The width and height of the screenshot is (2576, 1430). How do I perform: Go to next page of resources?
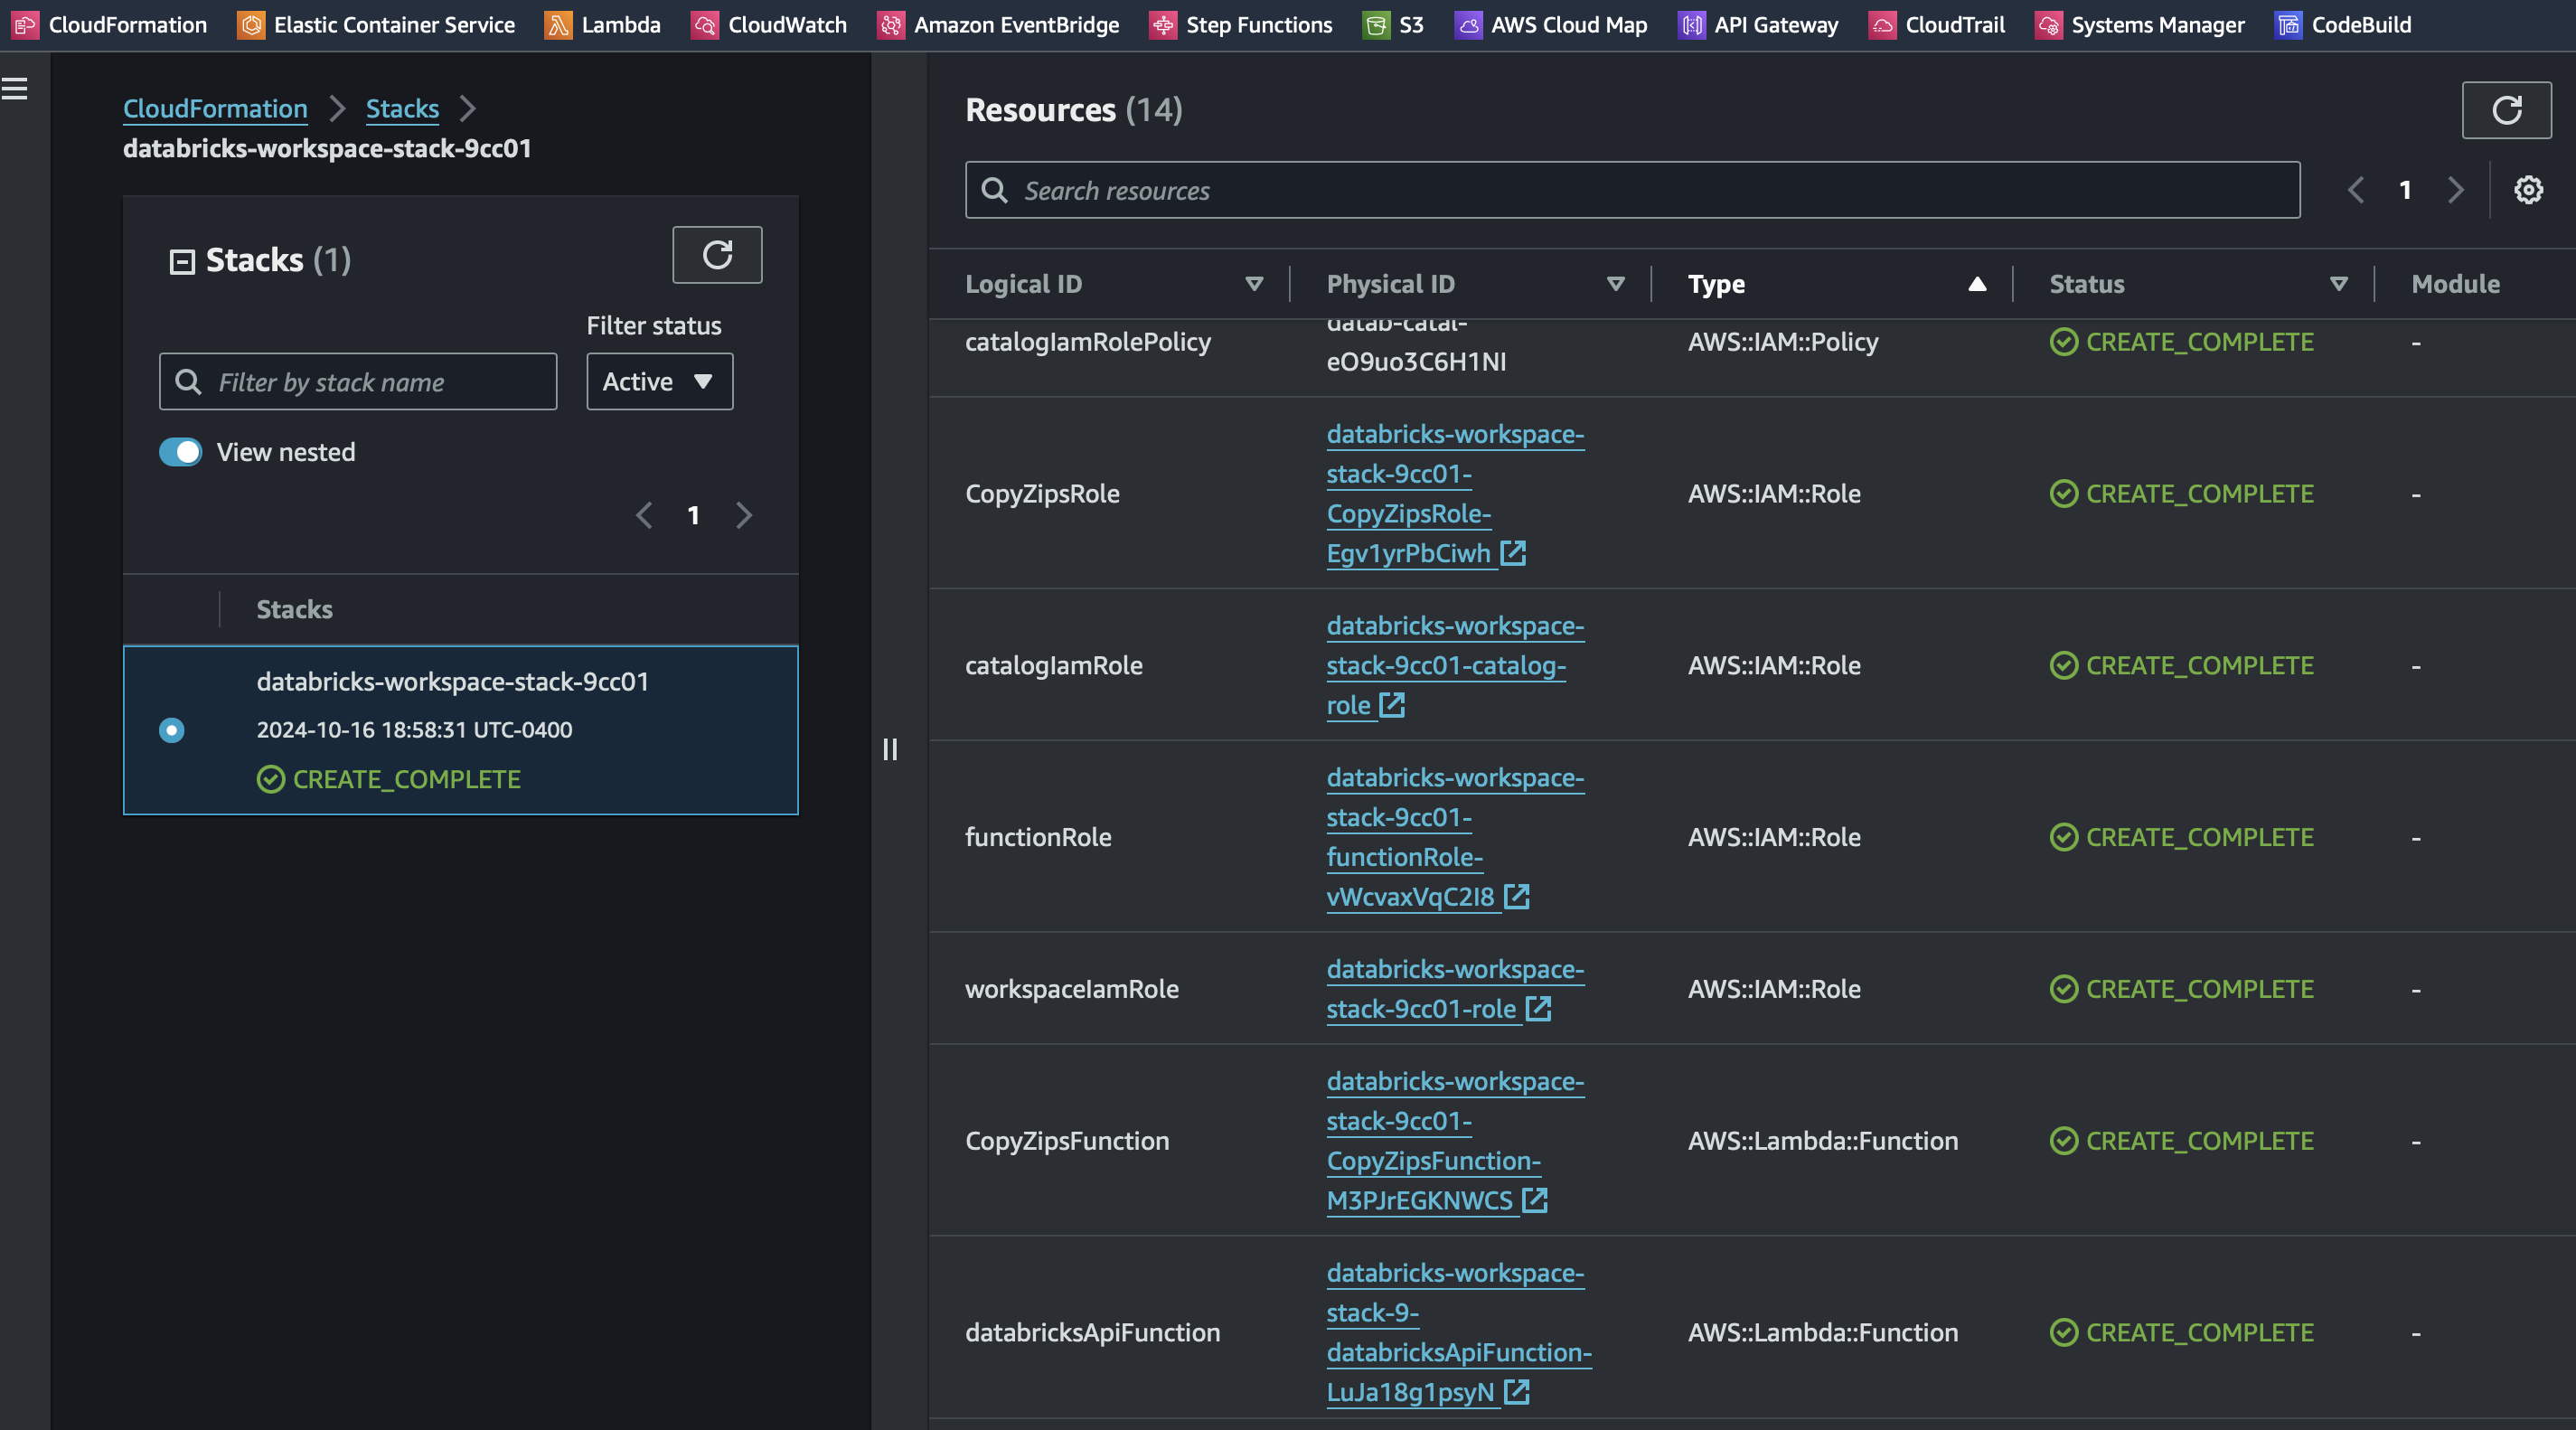2455,190
